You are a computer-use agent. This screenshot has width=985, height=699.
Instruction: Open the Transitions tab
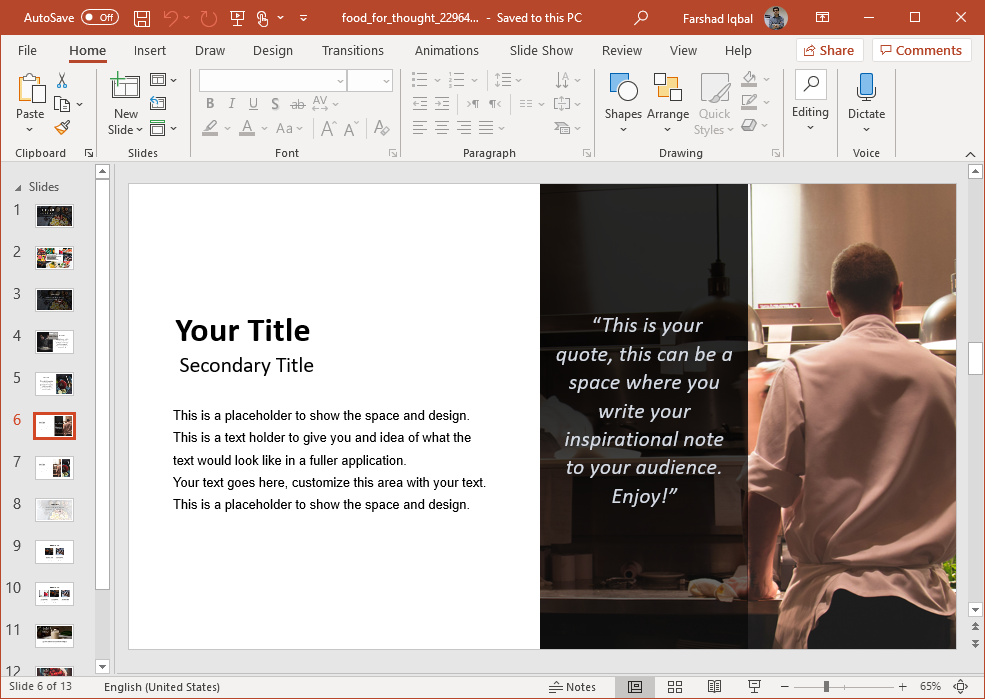click(352, 50)
